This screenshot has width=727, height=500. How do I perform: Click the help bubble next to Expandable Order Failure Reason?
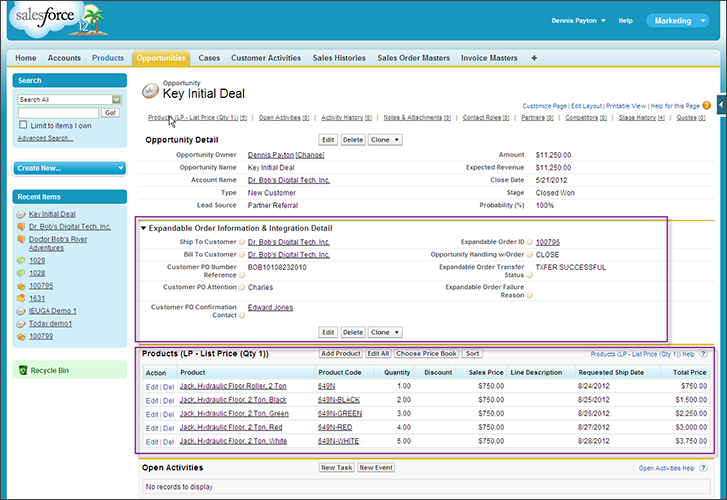529,295
